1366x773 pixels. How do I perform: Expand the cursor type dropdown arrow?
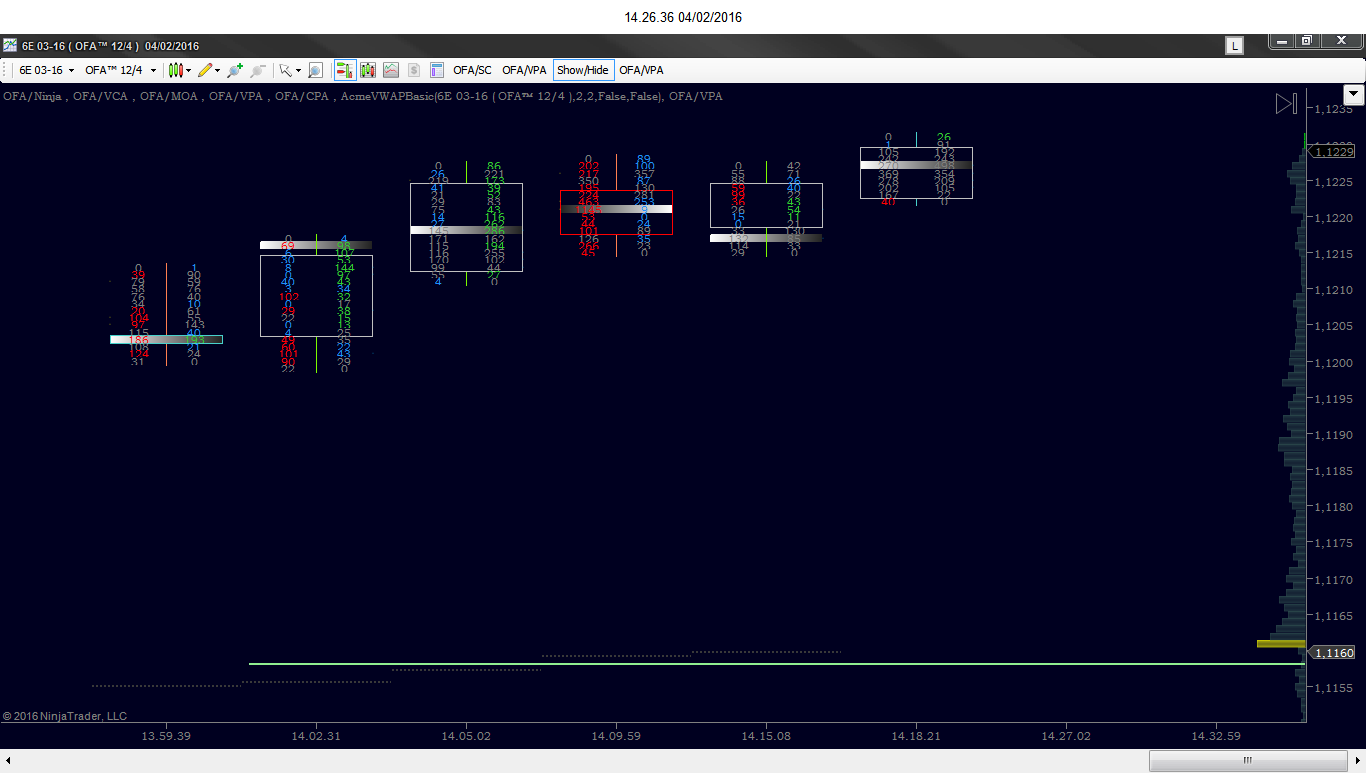point(298,70)
